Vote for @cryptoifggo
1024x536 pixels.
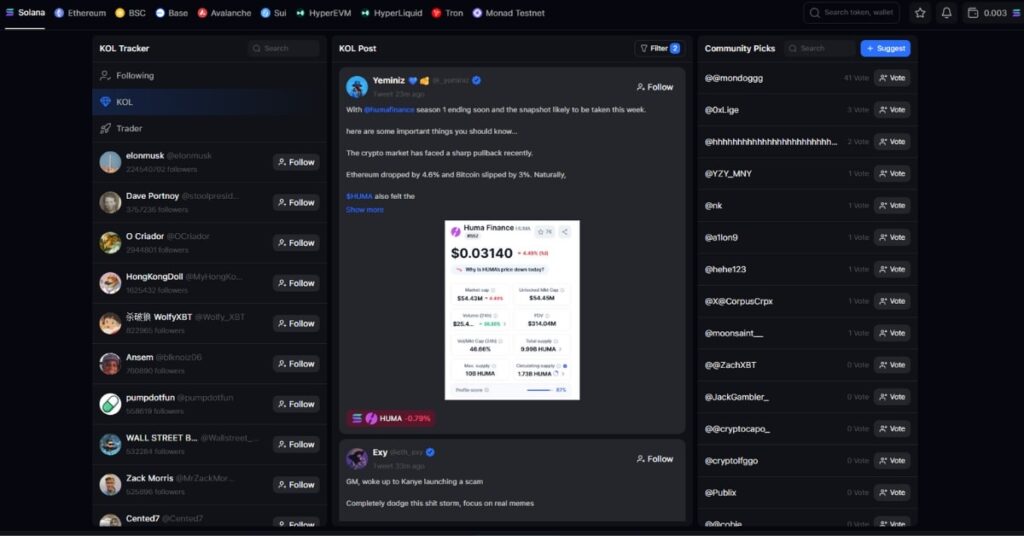pyautogui.click(x=892, y=461)
